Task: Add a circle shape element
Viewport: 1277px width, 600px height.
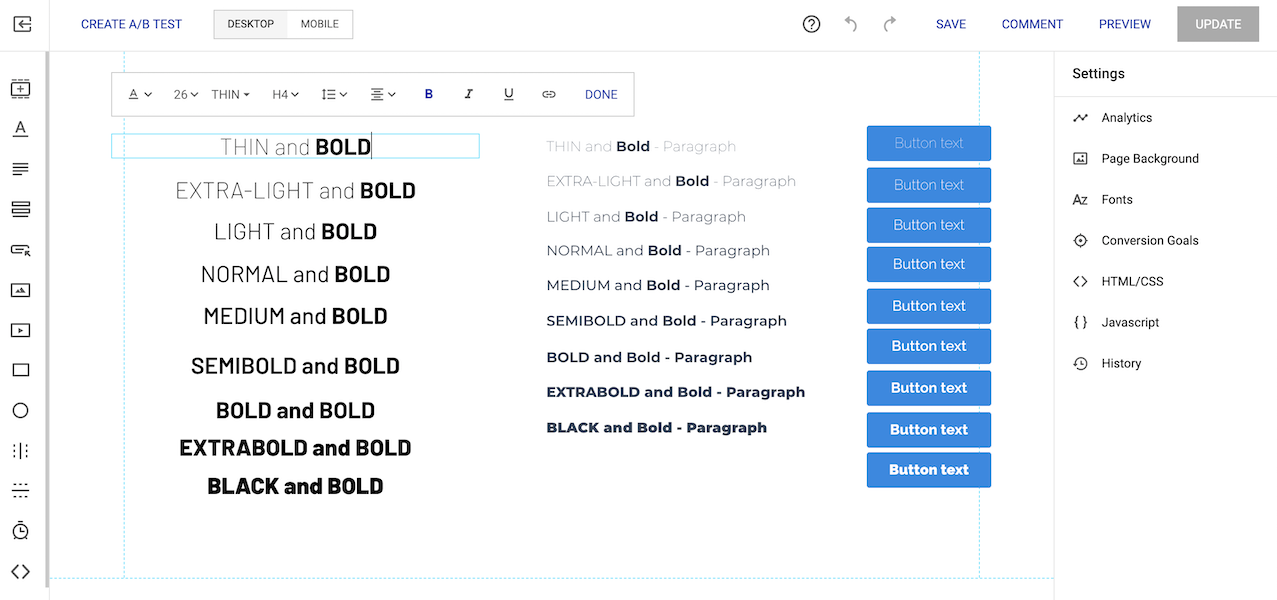Action: click(21, 410)
